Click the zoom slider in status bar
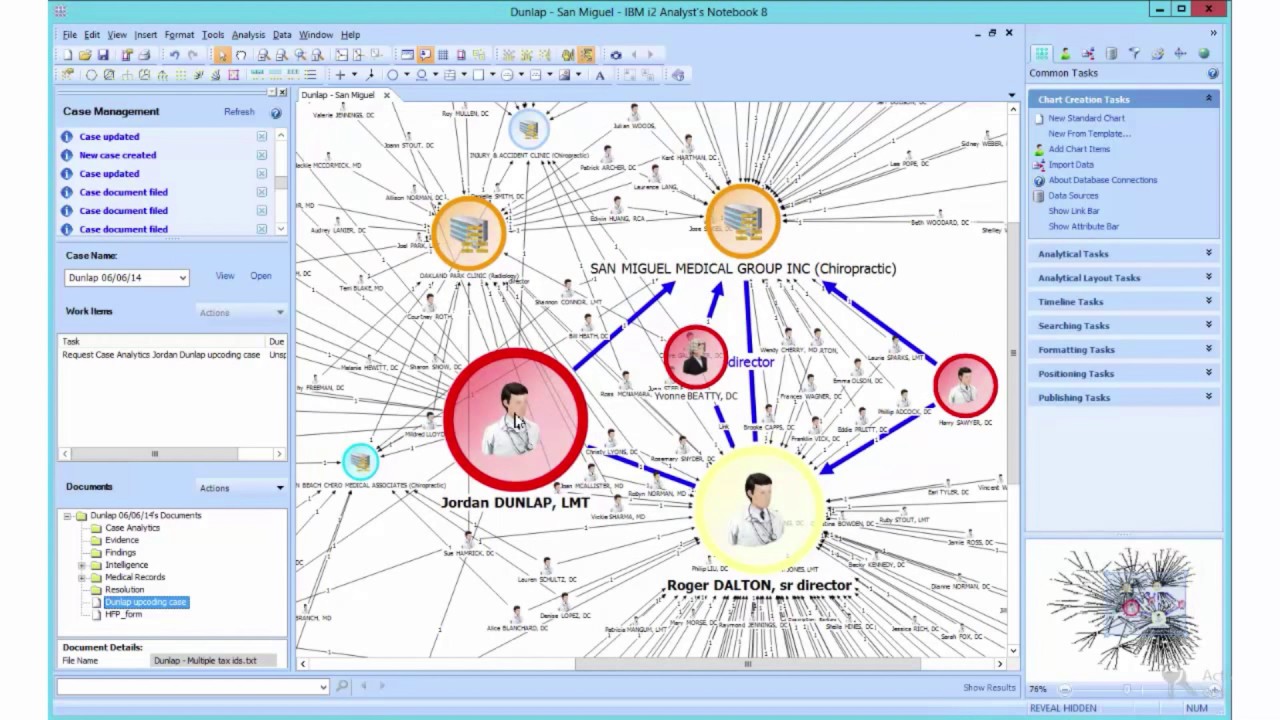 (1125, 689)
